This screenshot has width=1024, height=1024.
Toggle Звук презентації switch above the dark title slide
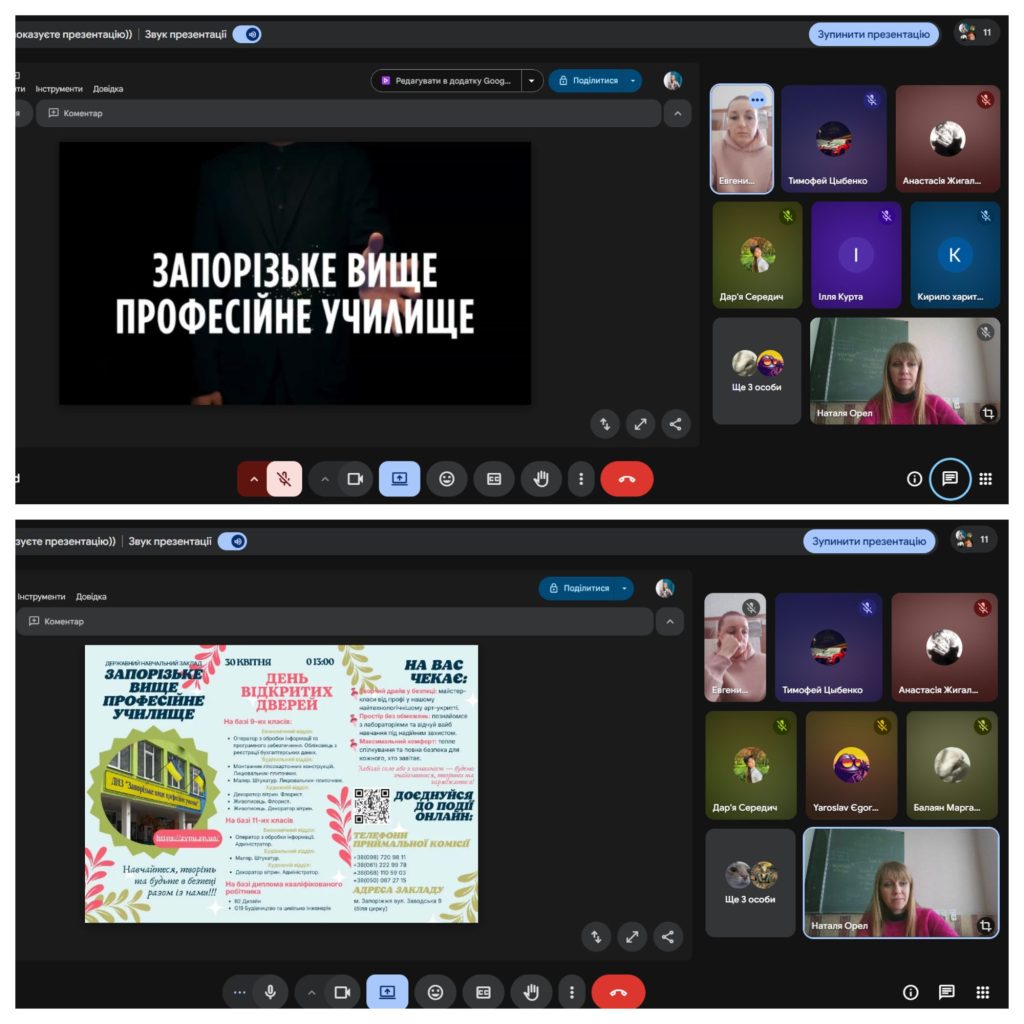coord(247,34)
